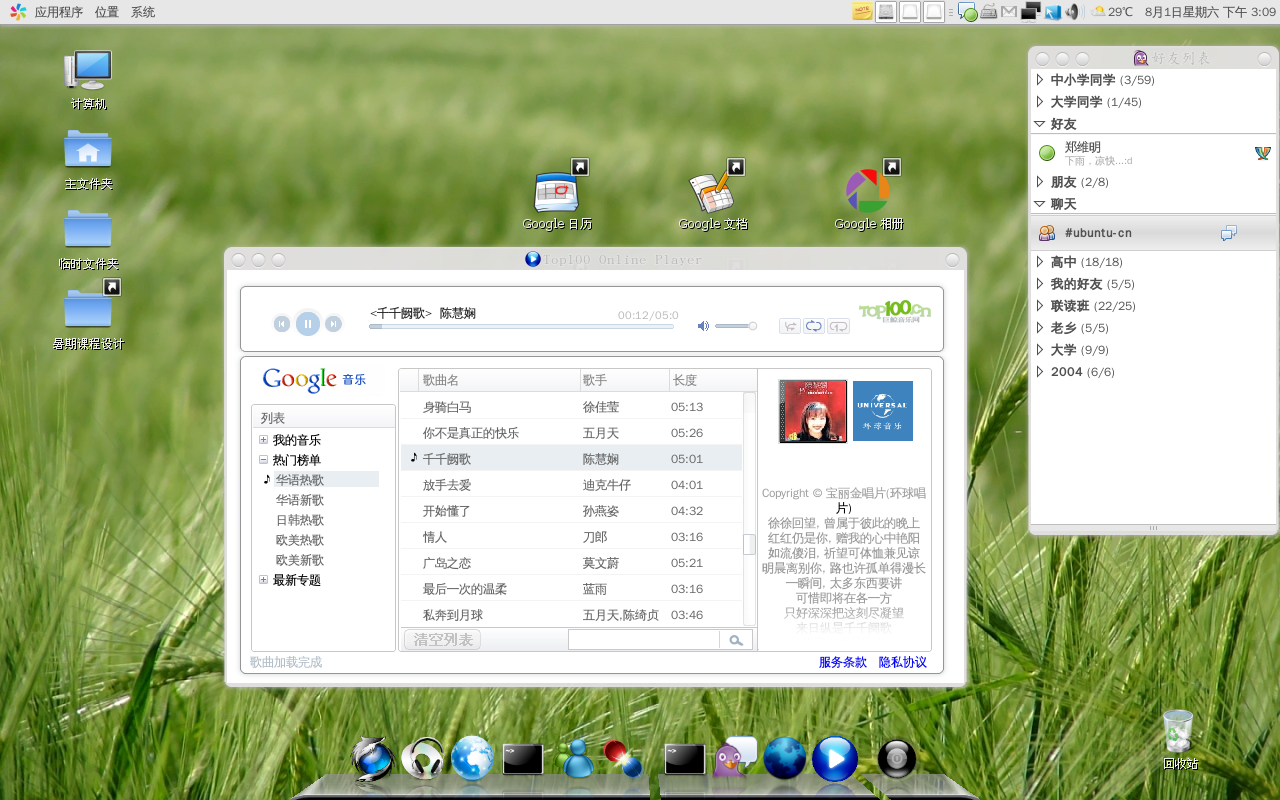Toggle shuffle mode in the player
The width and height of the screenshot is (1280, 800).
(790, 326)
